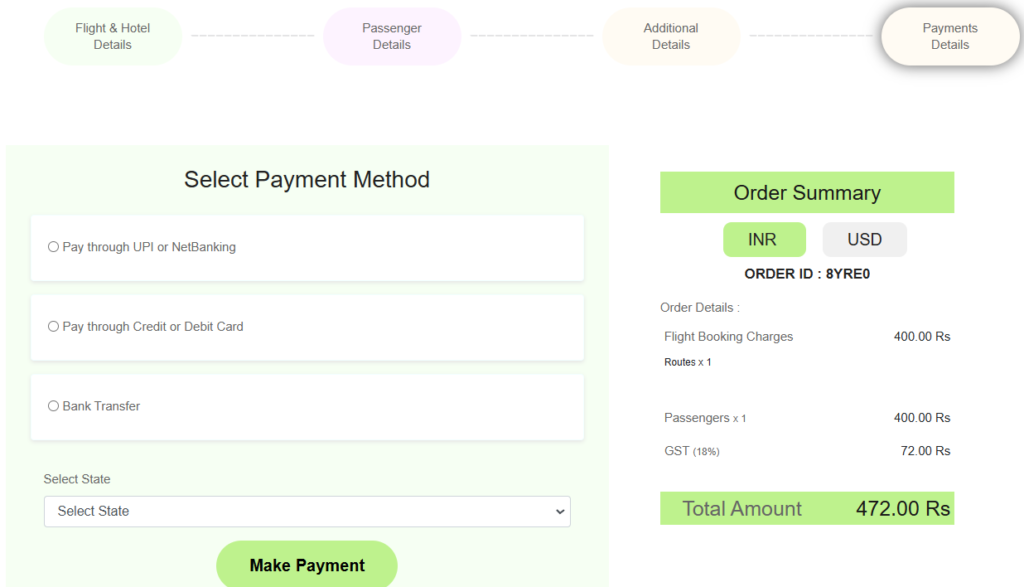The width and height of the screenshot is (1024, 587).
Task: Navigate to the Additional Details step
Action: click(670, 36)
